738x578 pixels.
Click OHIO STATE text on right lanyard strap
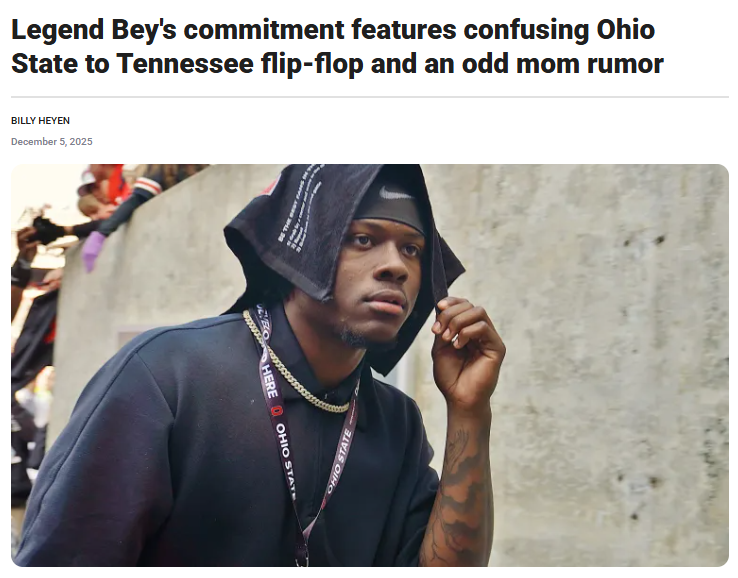pyautogui.click(x=340, y=459)
